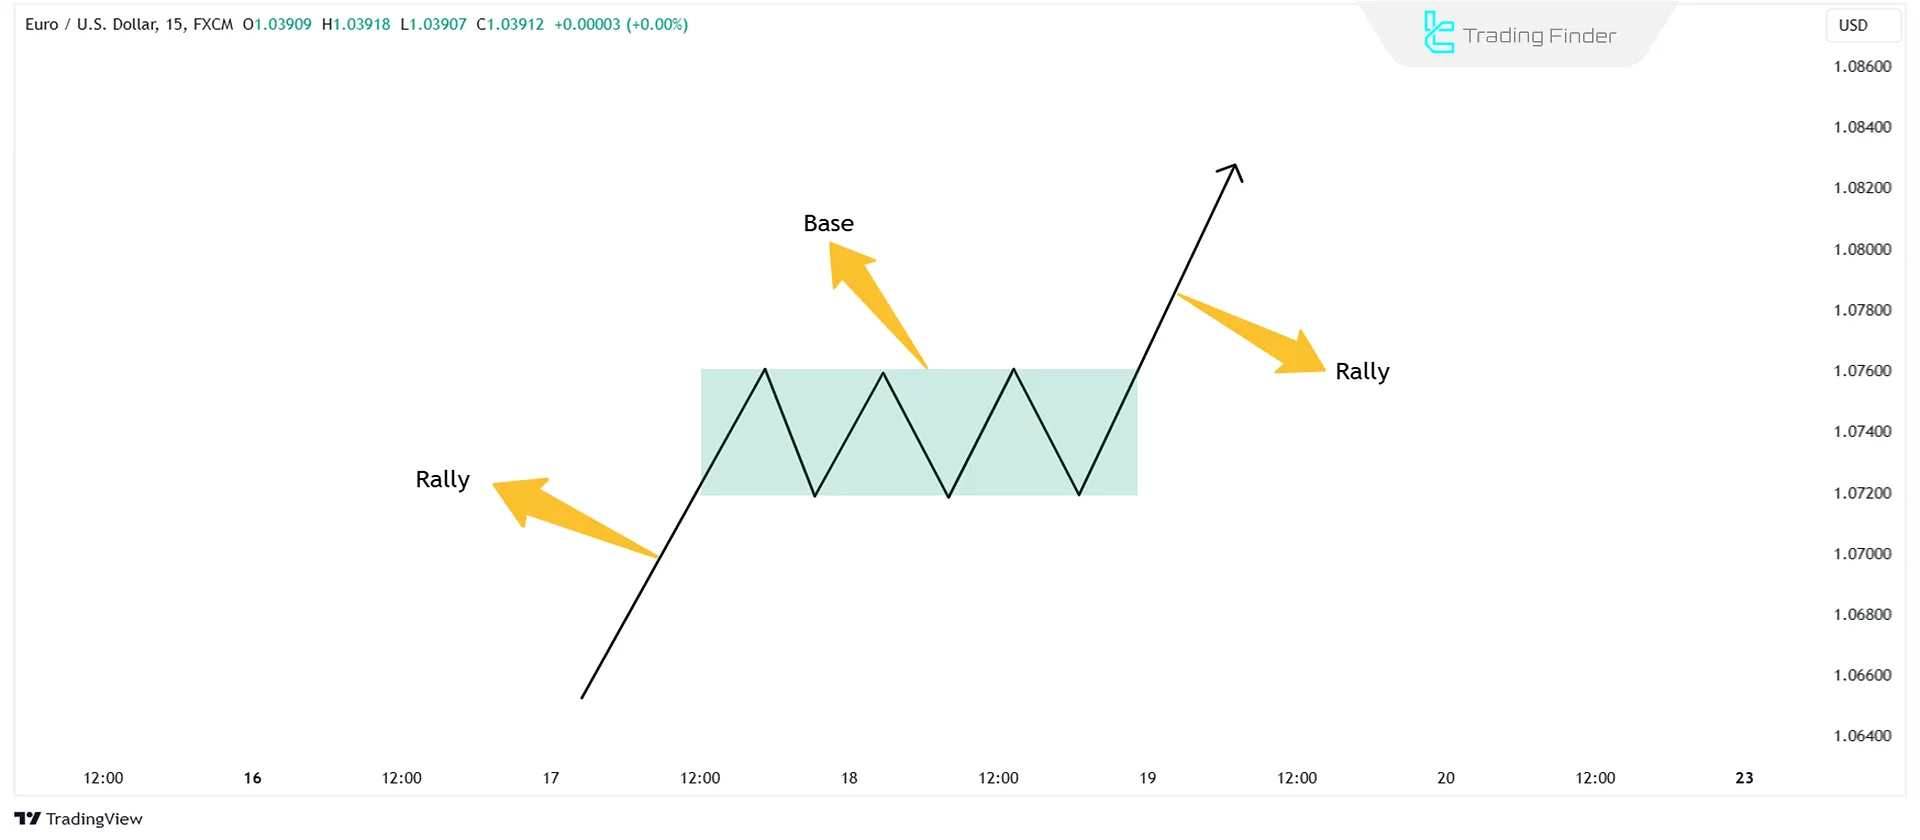Select the yellow arrow pointing to the lower-left Rally label
This screenshot has height=840, width=1920.
(570, 514)
